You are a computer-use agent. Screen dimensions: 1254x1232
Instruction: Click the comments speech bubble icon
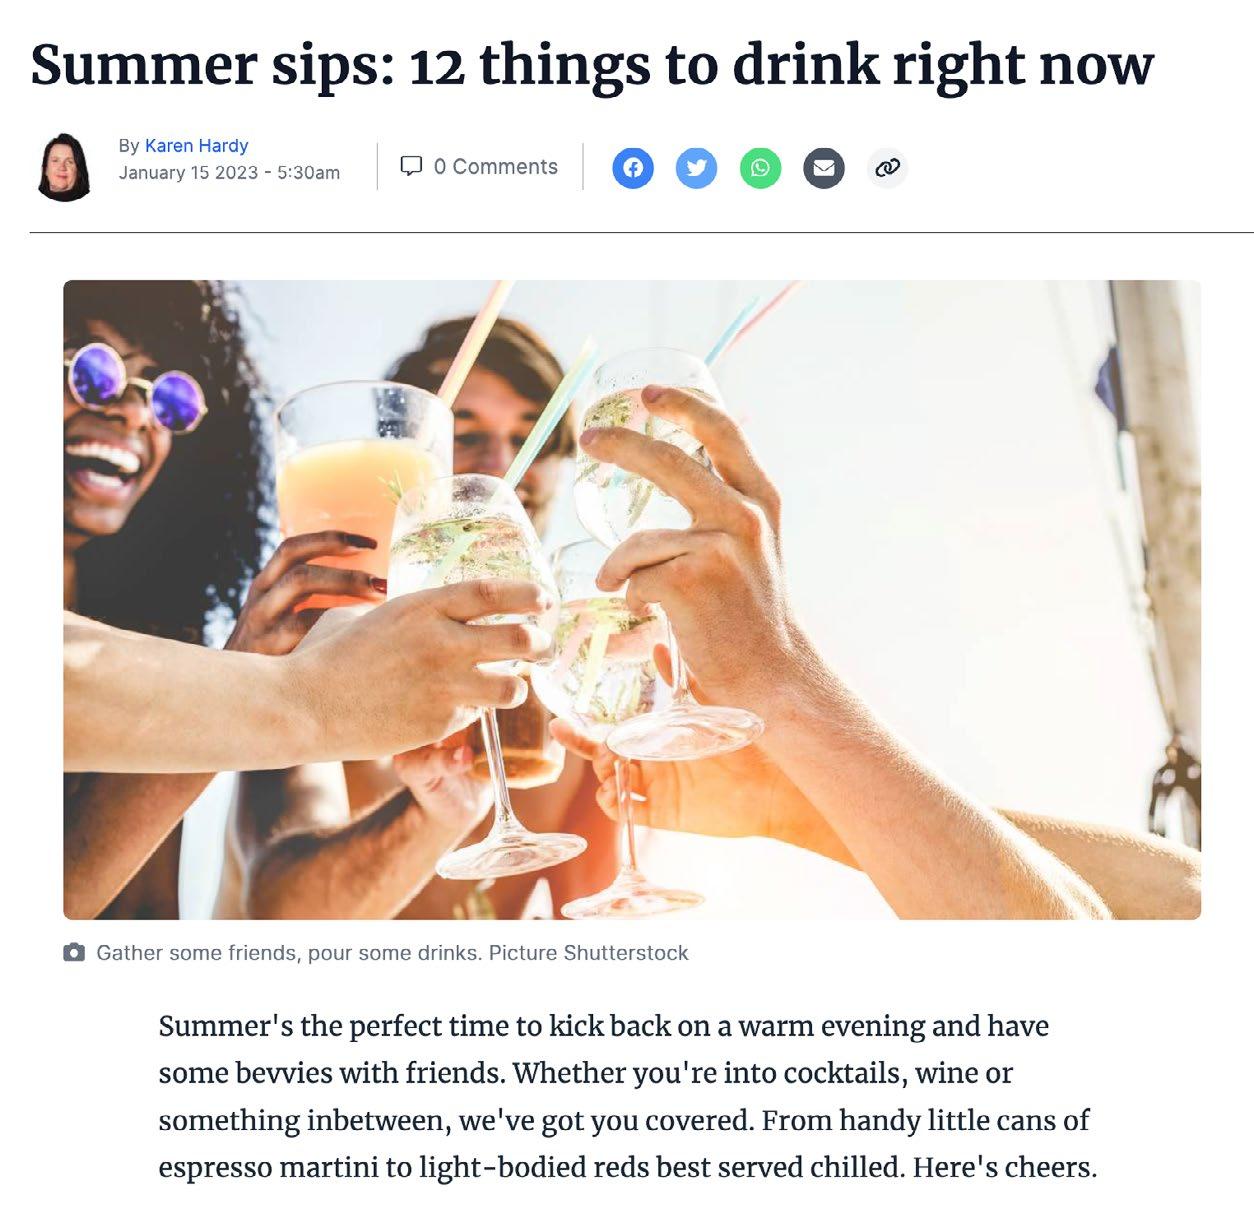[x=411, y=166]
